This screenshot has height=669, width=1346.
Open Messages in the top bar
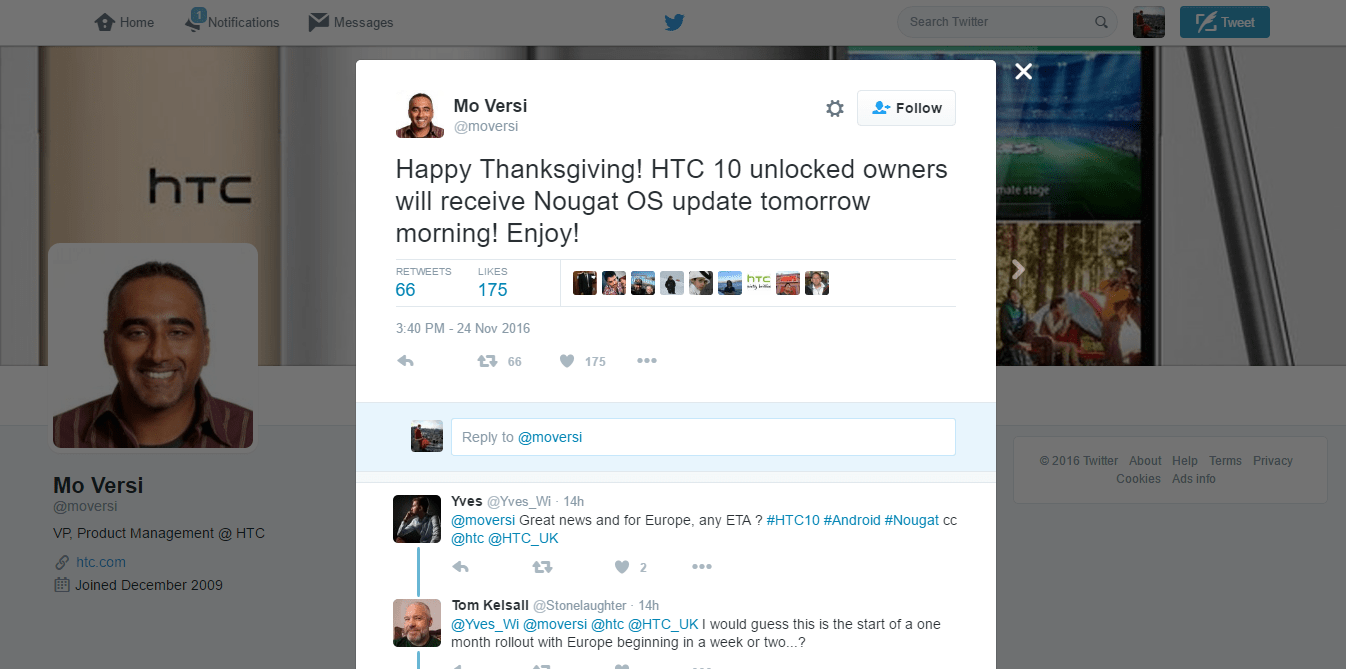click(x=351, y=22)
